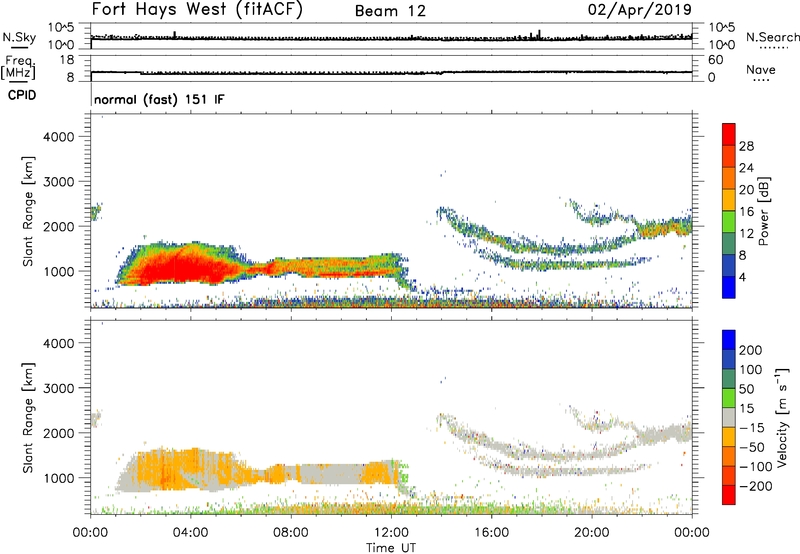
Task: Click the "Power [dB]" colorbar title
Action: click(763, 211)
